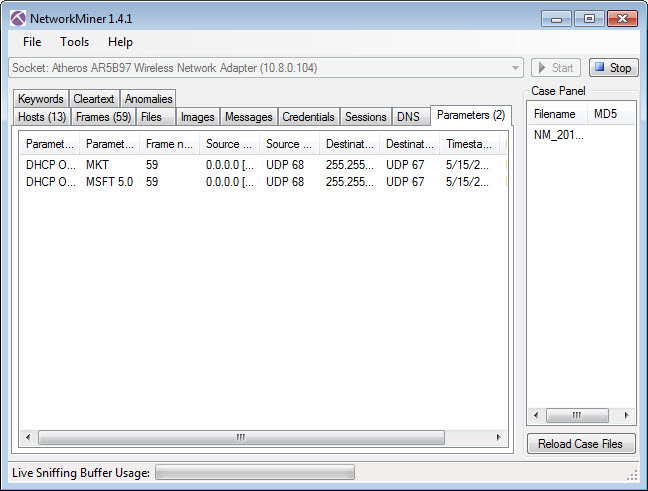The height and width of the screenshot is (491, 648).
Task: Click the Reload Case Files button
Action: tap(581, 443)
